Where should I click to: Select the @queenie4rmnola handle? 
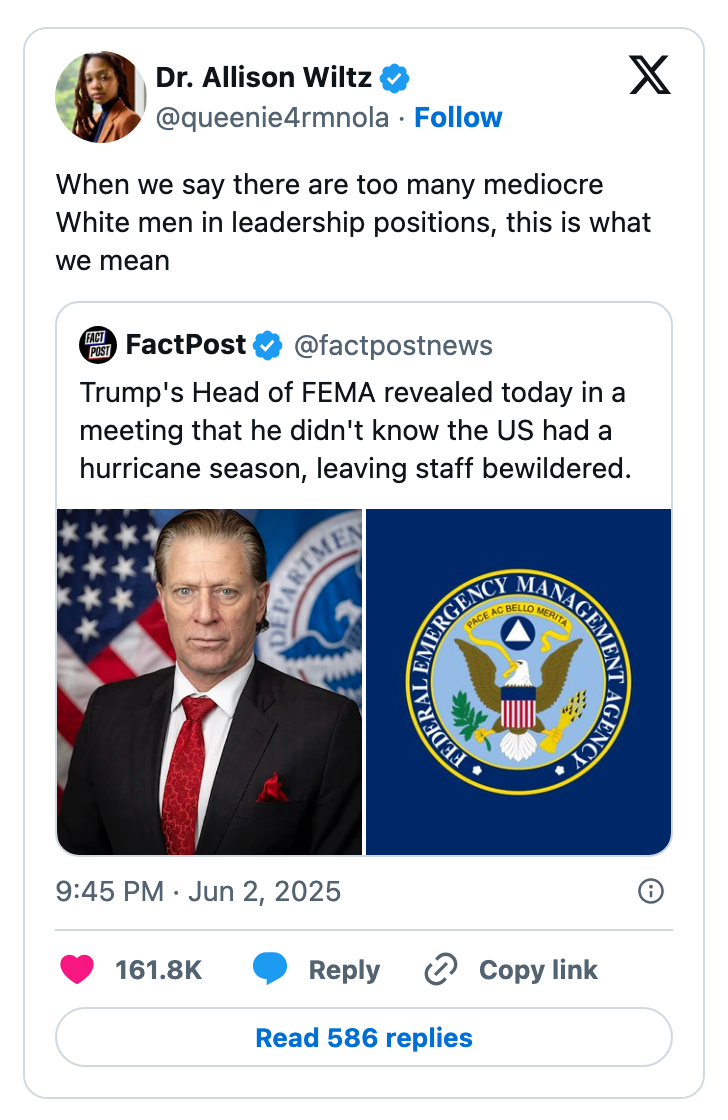click(x=268, y=117)
